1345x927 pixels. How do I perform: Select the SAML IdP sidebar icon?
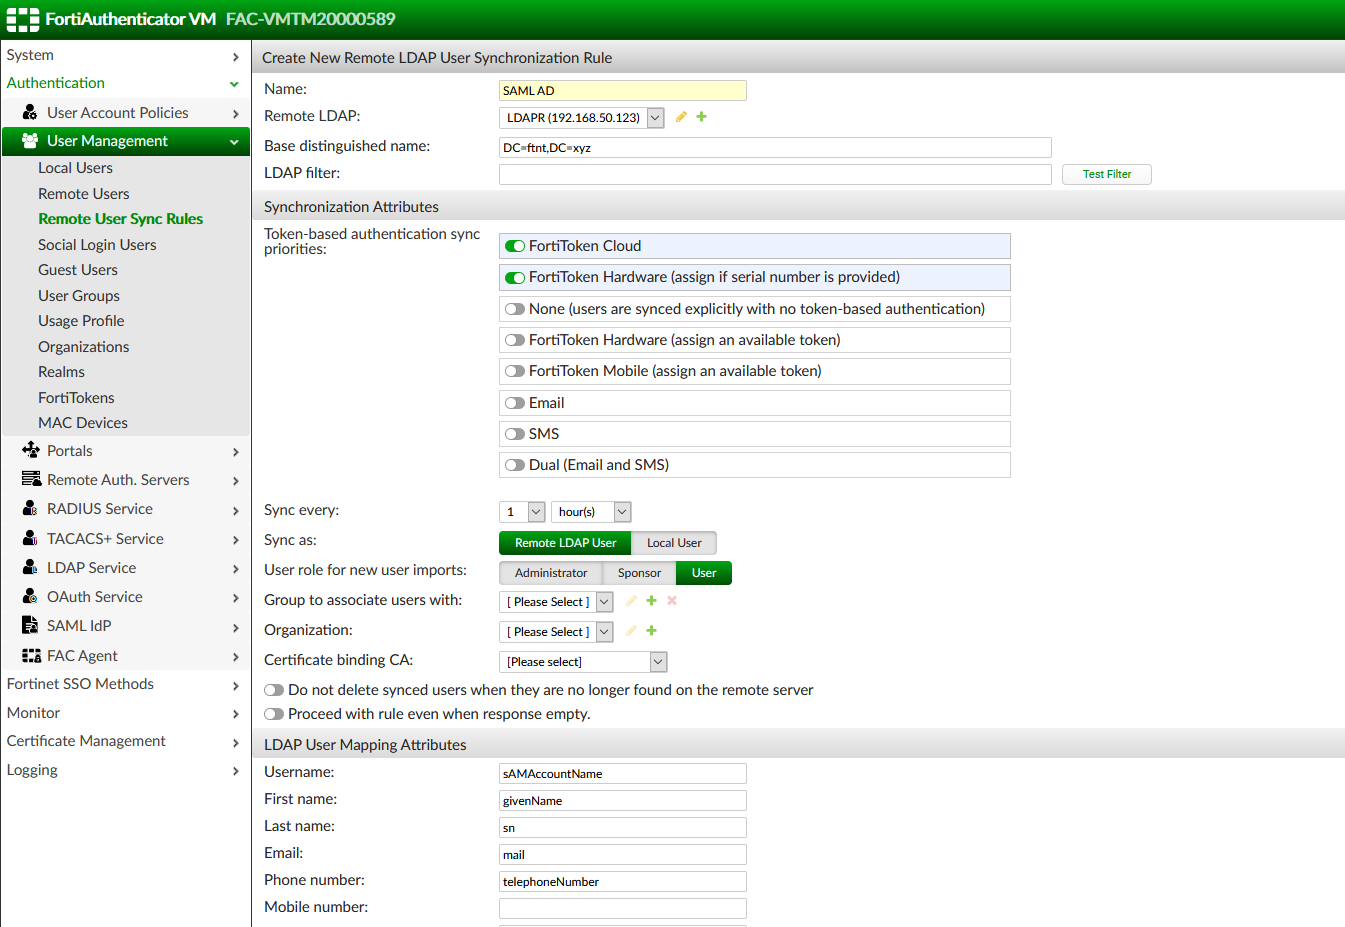[x=29, y=626]
